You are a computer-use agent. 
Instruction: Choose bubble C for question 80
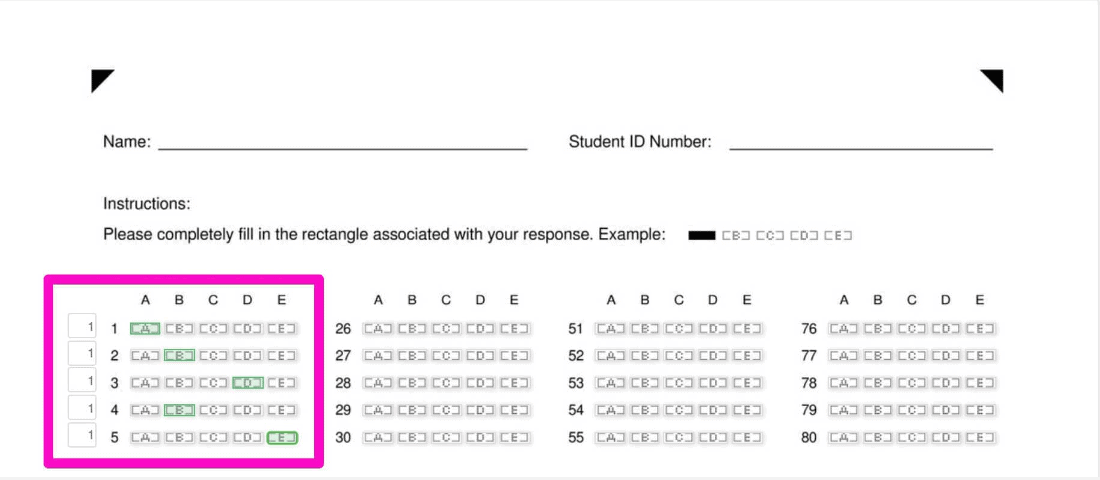912,437
